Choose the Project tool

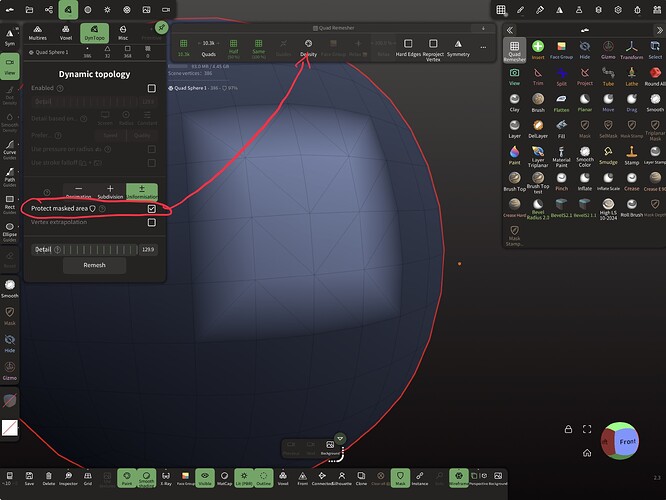(585, 76)
